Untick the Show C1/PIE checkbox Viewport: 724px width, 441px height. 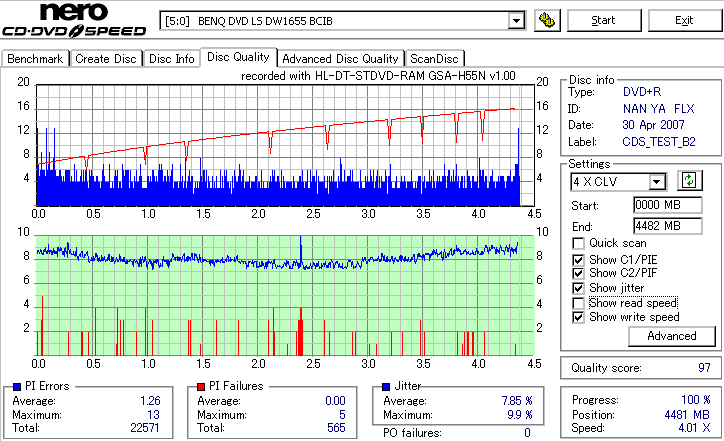578,260
